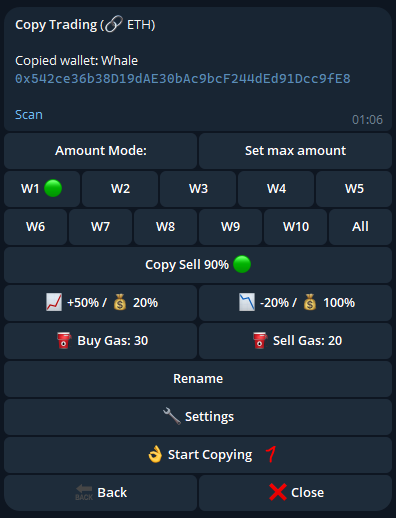This screenshot has width=396, height=518.
Task: Click the +50% / 20% take profit button
Action: 100,303
